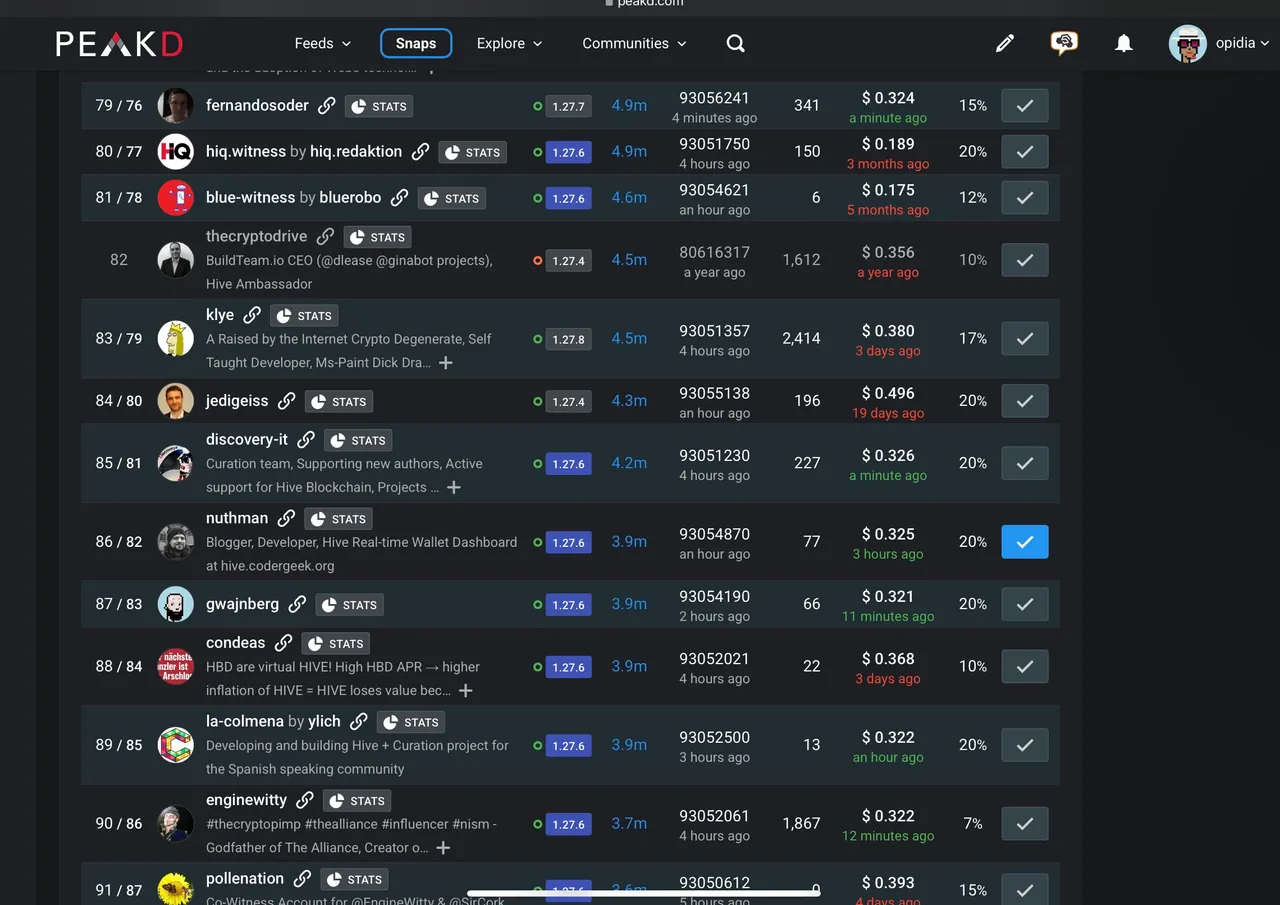1280x905 pixels.
Task: Open the pencil compose post icon
Action: coord(1005,43)
